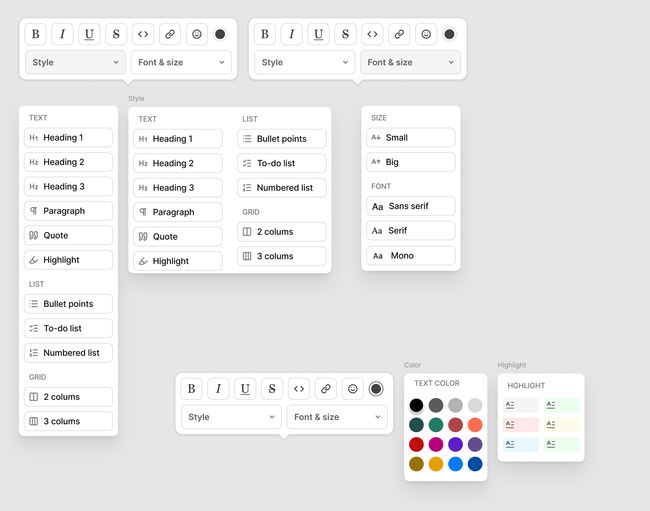
Task: Click the Sans serif font option
Action: click(411, 206)
